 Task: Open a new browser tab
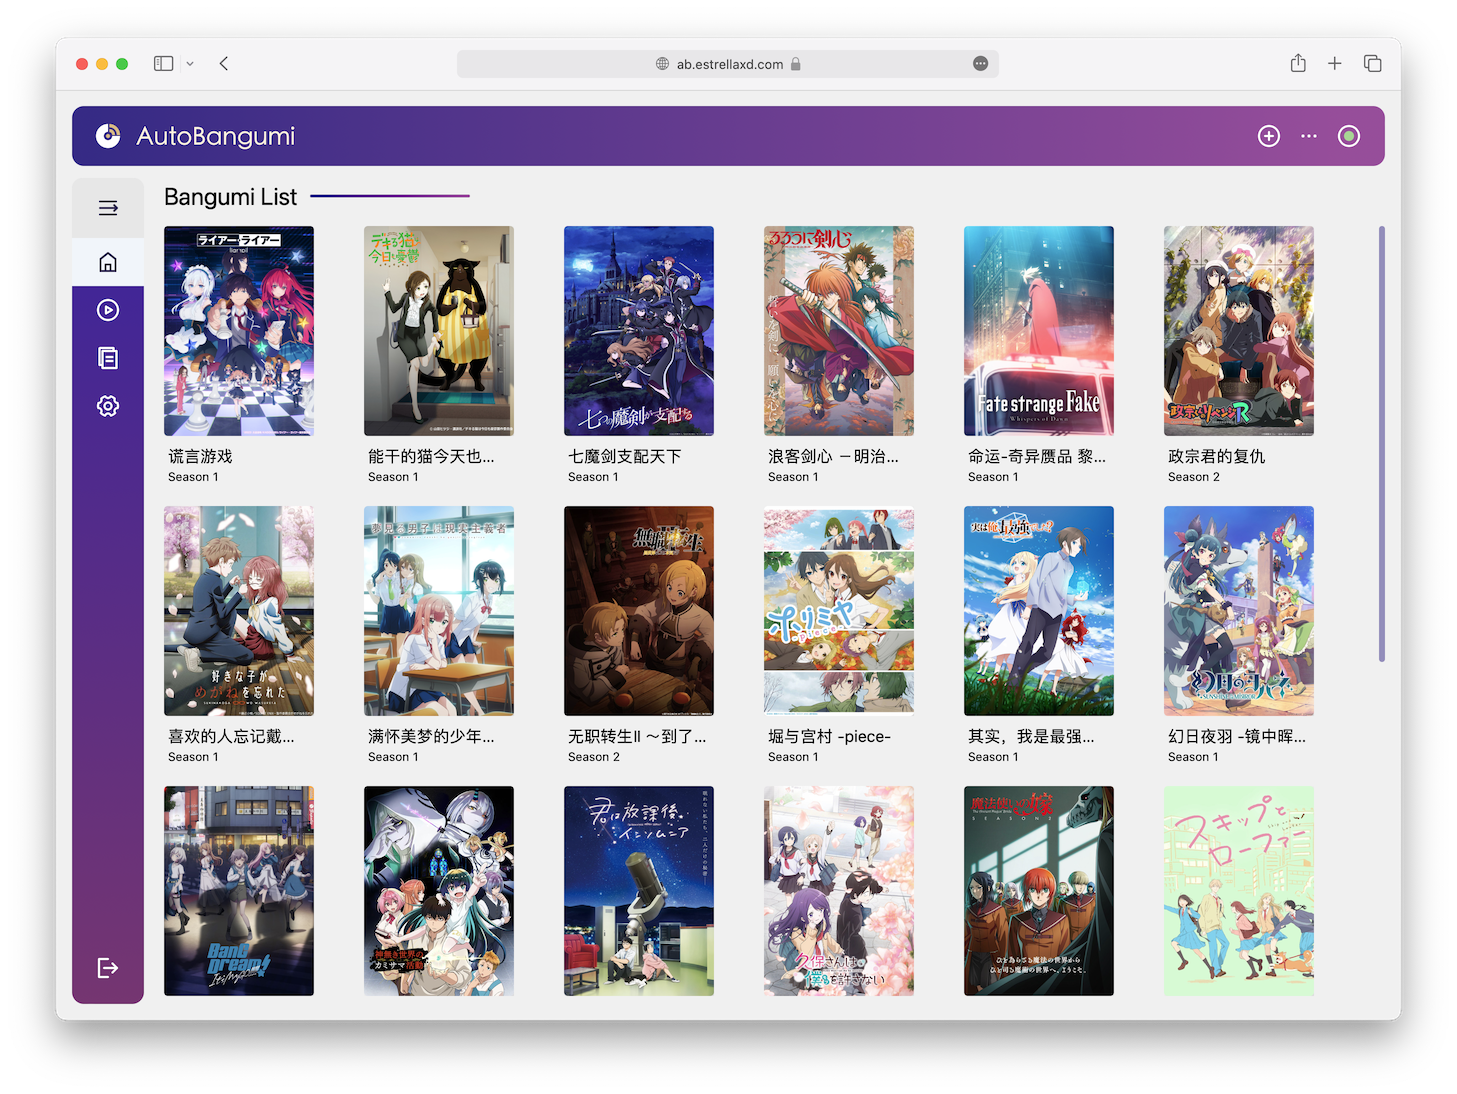1334,63
